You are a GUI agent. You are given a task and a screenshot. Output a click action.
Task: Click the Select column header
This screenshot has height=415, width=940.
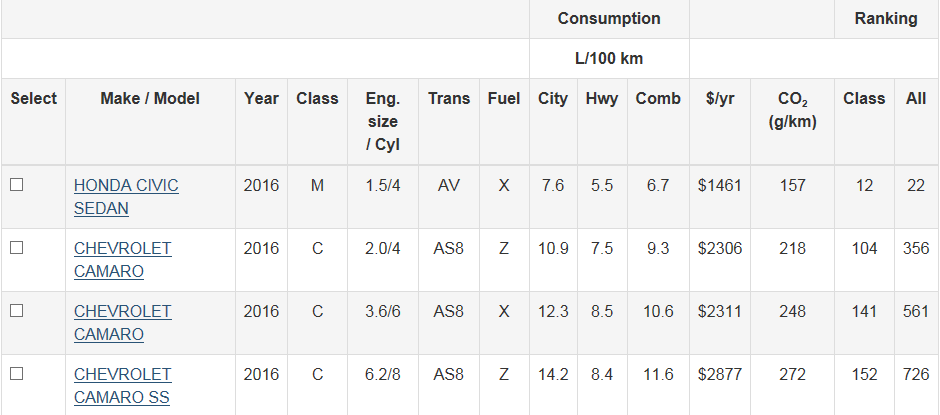click(x=34, y=99)
